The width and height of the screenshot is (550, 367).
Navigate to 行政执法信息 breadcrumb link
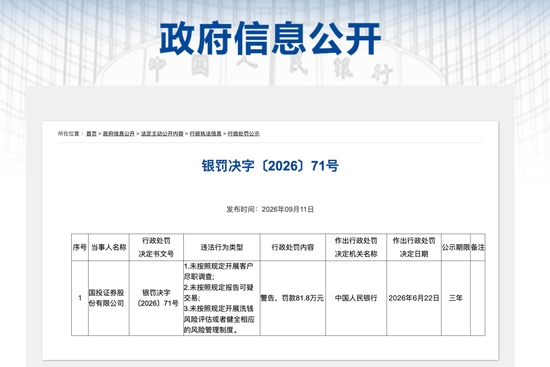pos(206,134)
